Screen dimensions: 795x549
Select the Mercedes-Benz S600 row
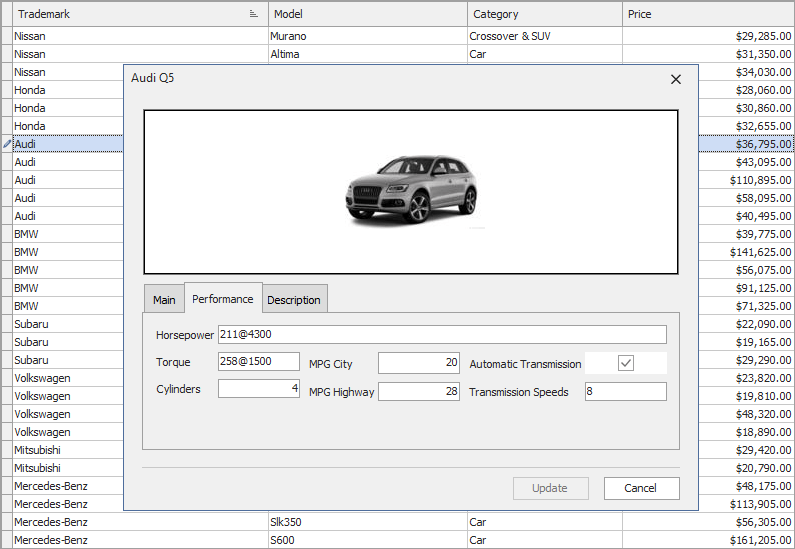point(300,540)
